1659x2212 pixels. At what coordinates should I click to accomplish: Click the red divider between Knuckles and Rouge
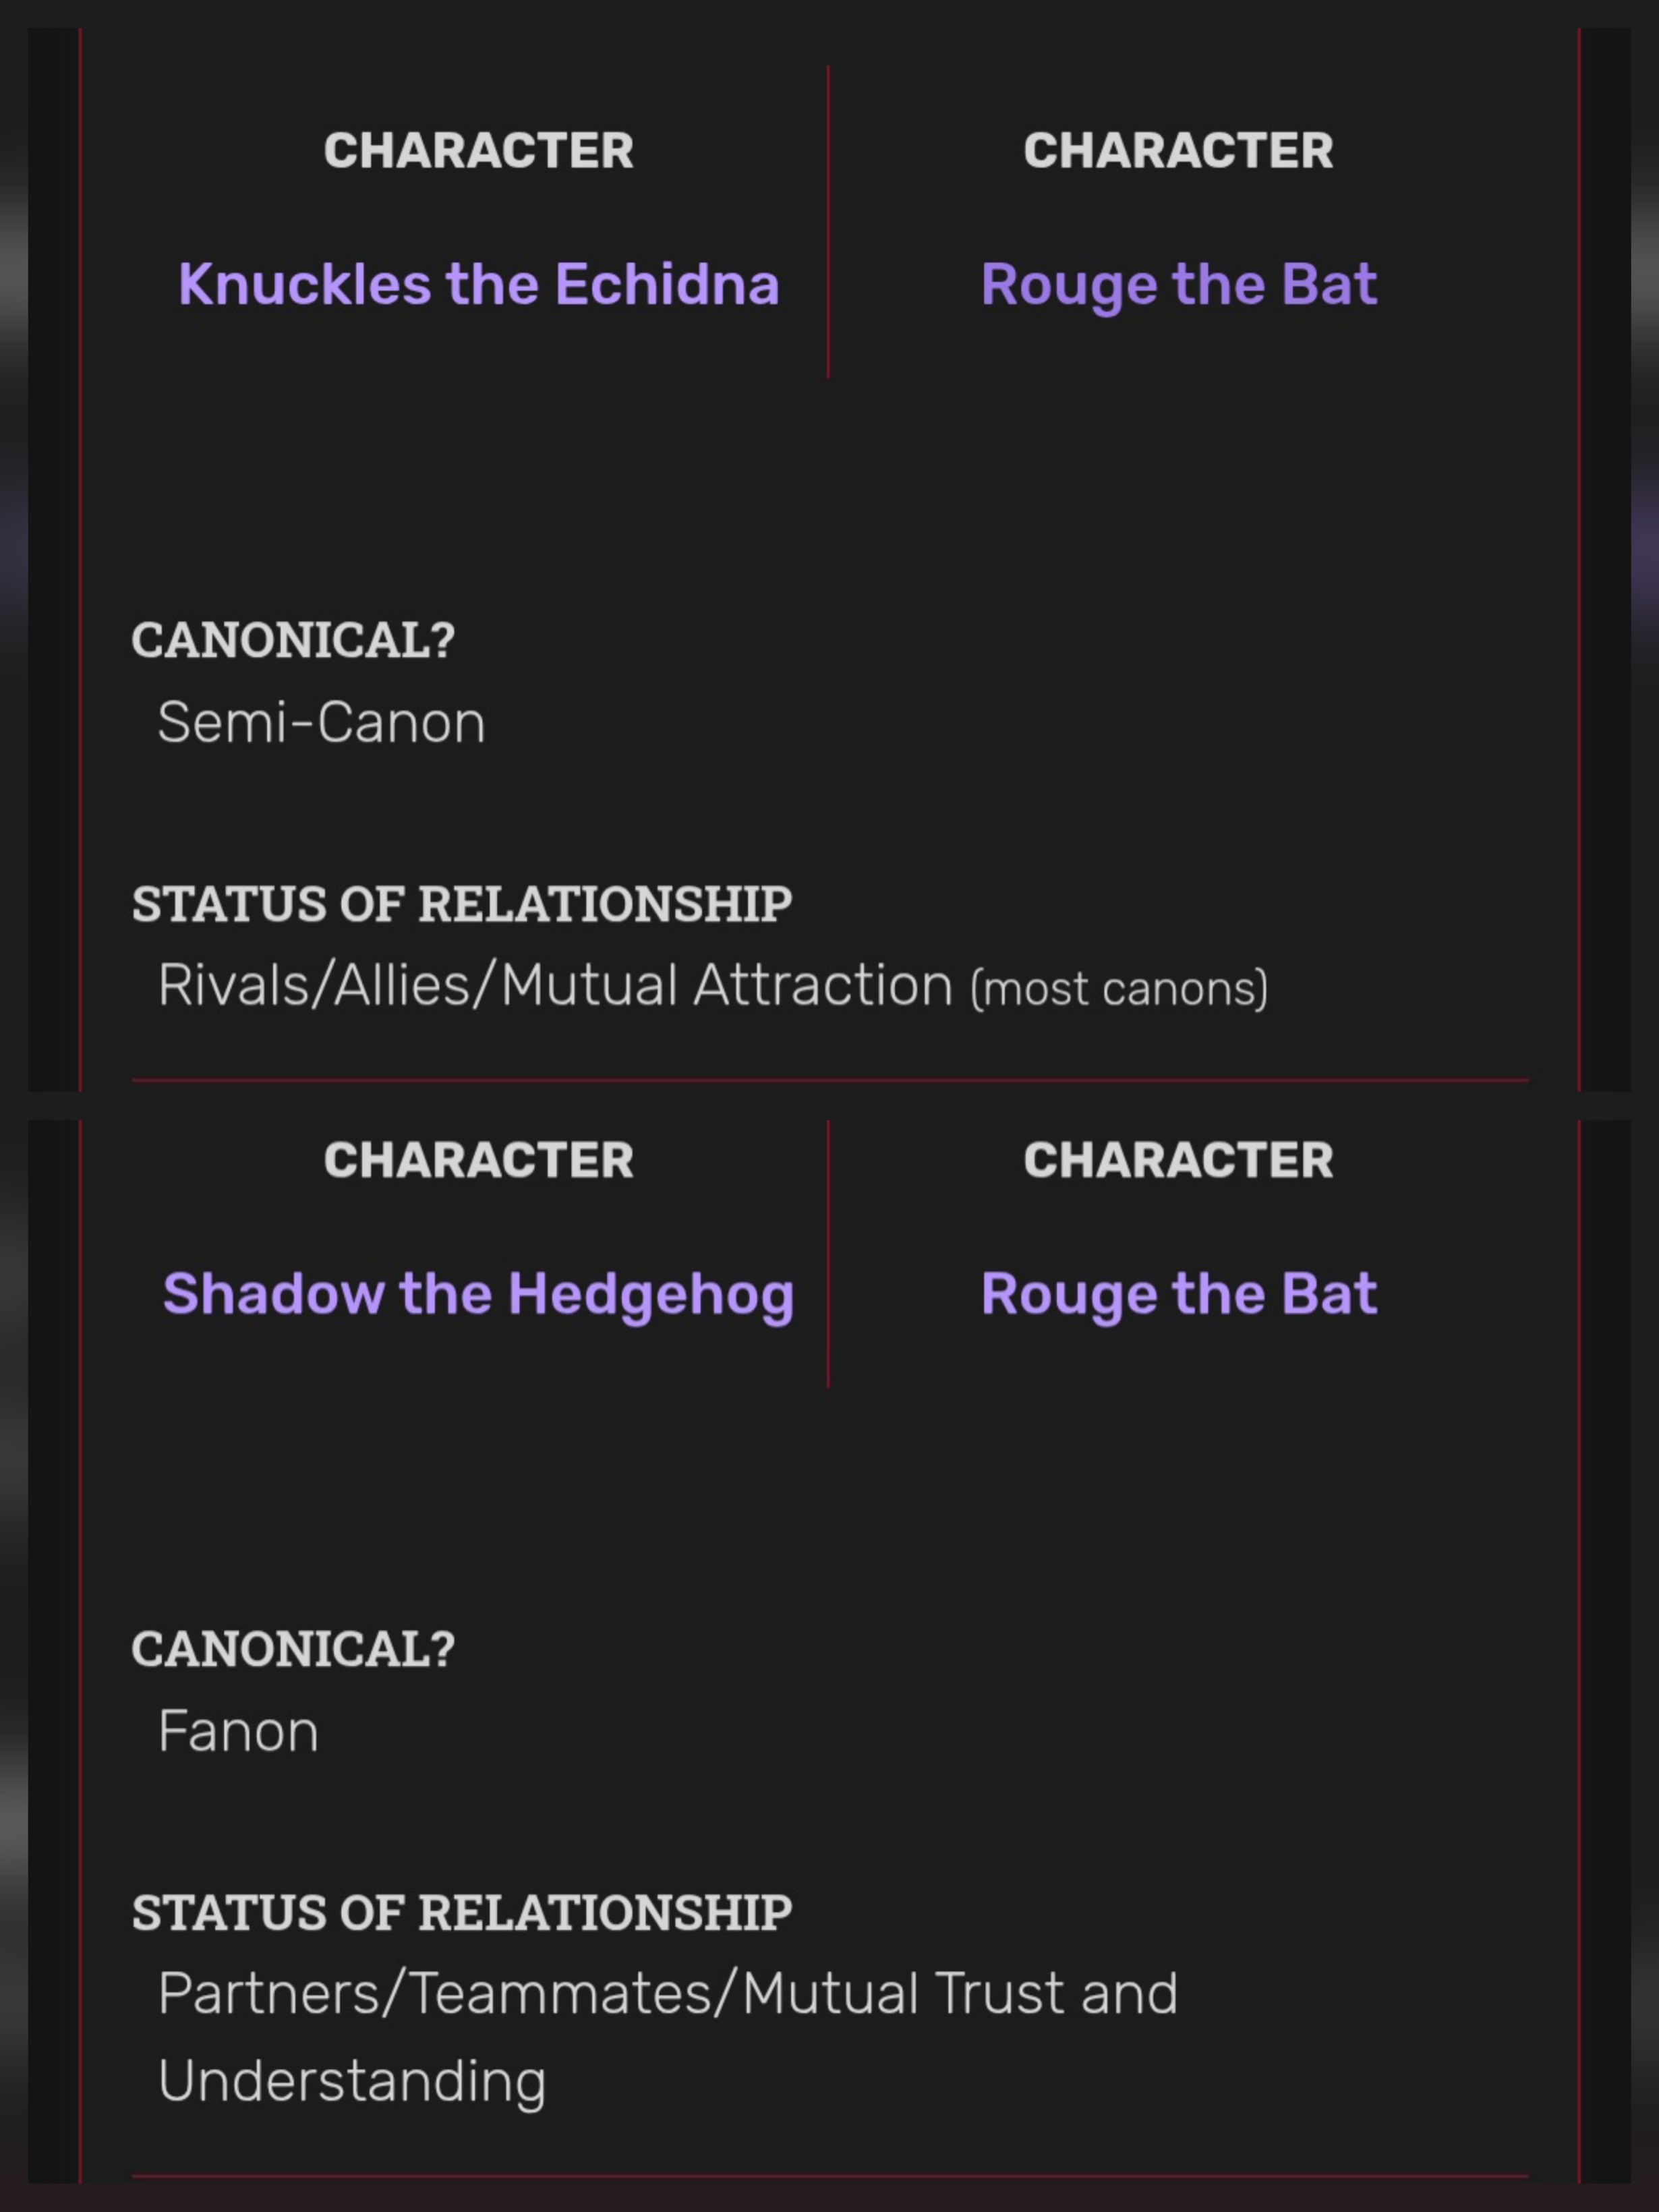pos(828,222)
